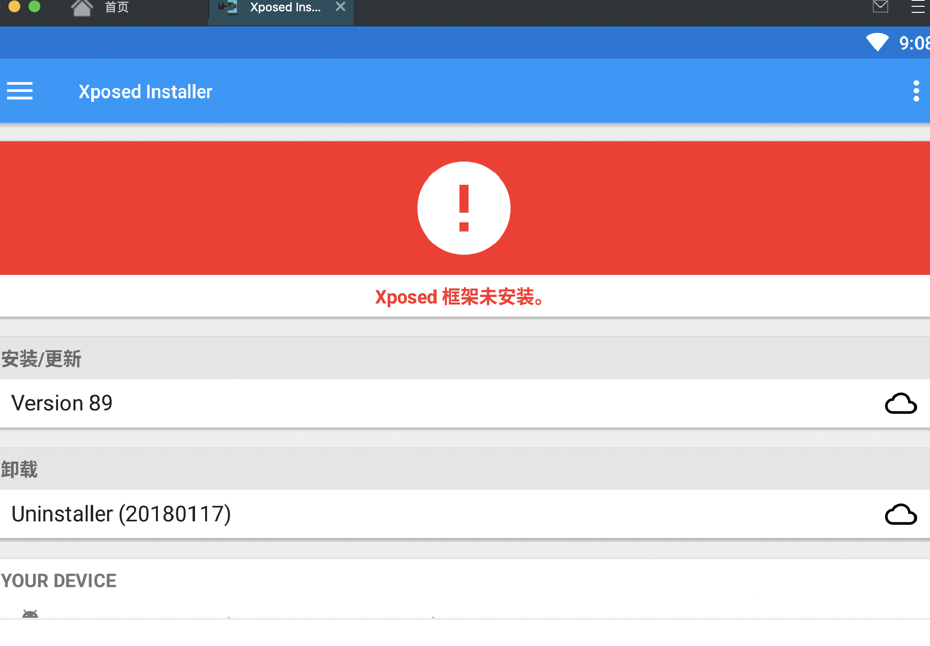The image size is (930, 646).
Task: Close the Xposed Ins... tab
Action: pos(340,7)
